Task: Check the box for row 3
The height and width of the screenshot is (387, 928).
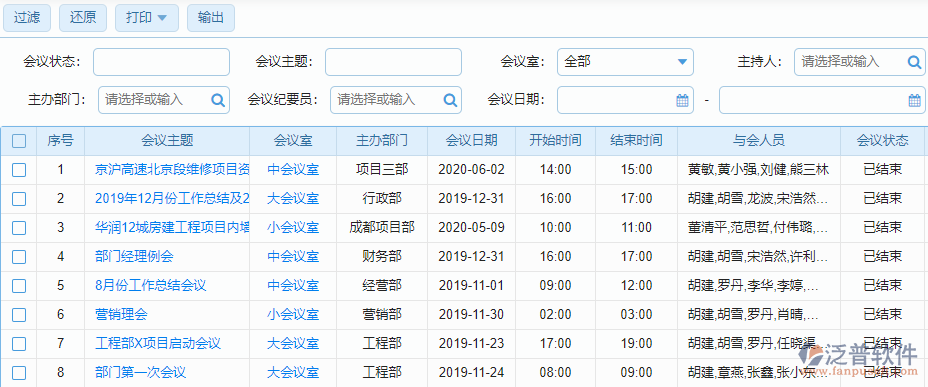Action: tap(19, 227)
